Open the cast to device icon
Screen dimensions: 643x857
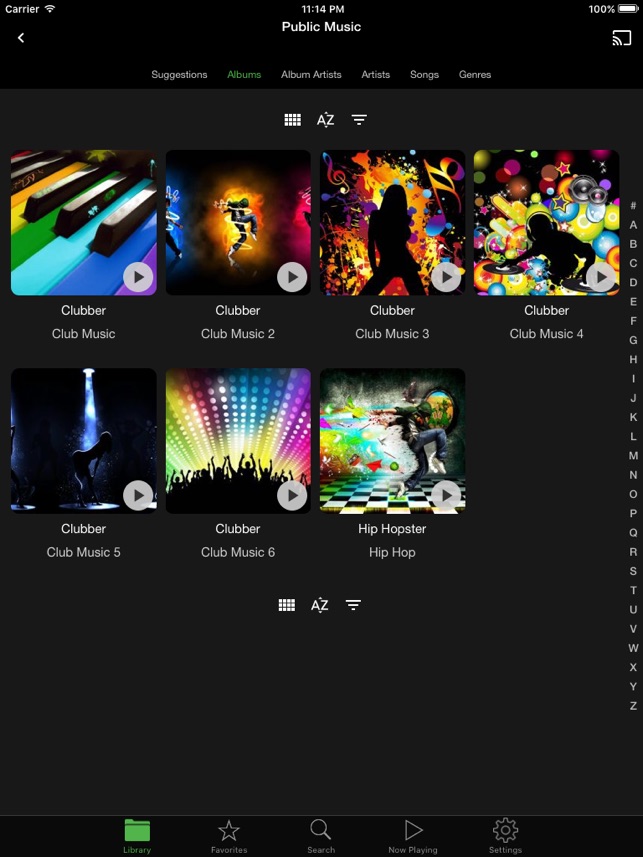coord(622,38)
